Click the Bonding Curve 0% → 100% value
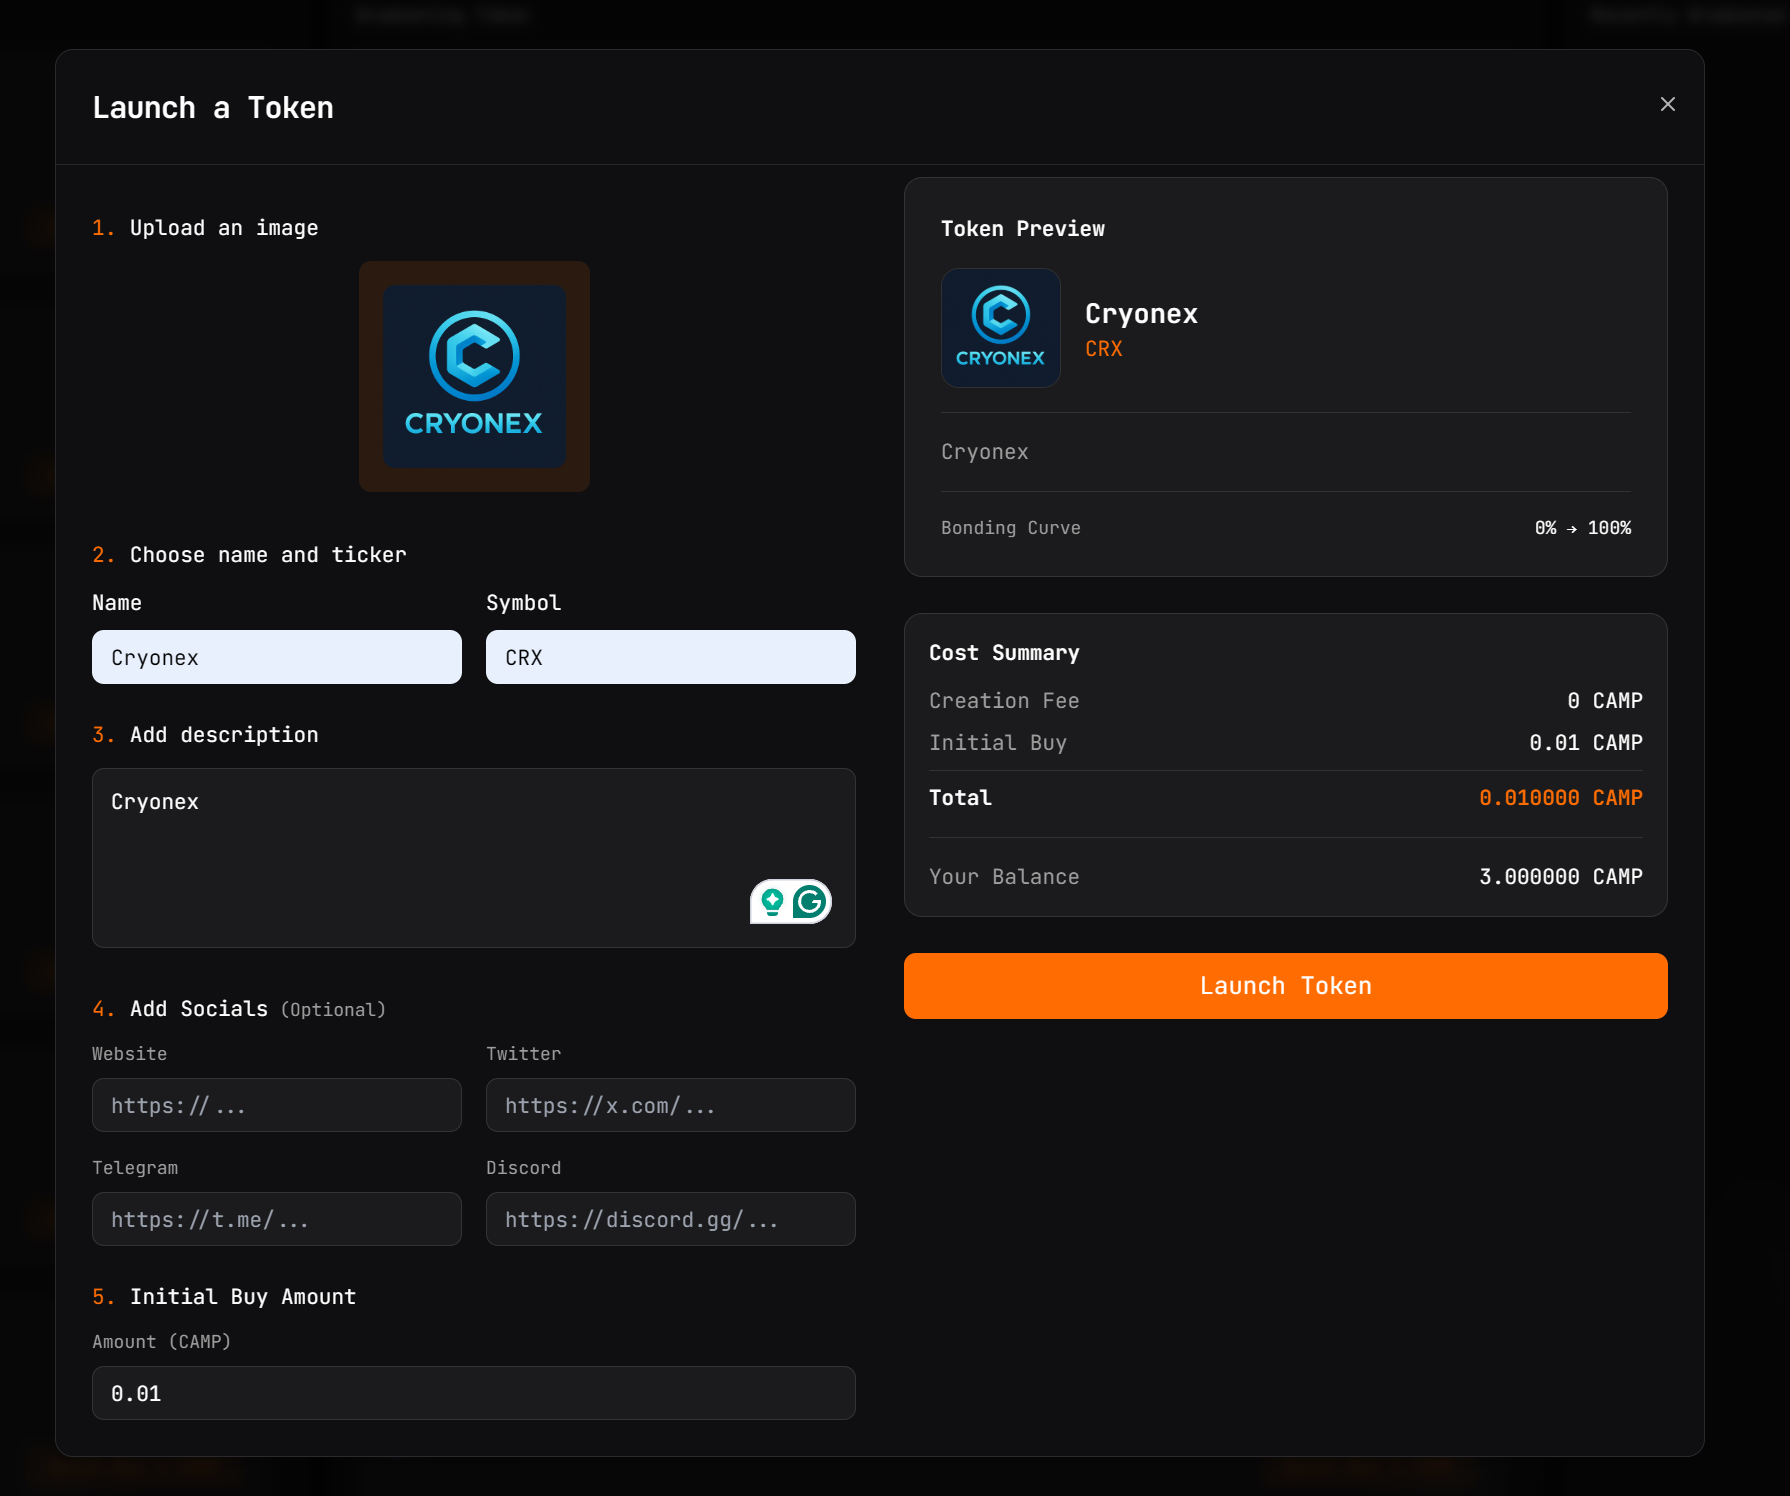This screenshot has height=1496, width=1790. 1582,528
